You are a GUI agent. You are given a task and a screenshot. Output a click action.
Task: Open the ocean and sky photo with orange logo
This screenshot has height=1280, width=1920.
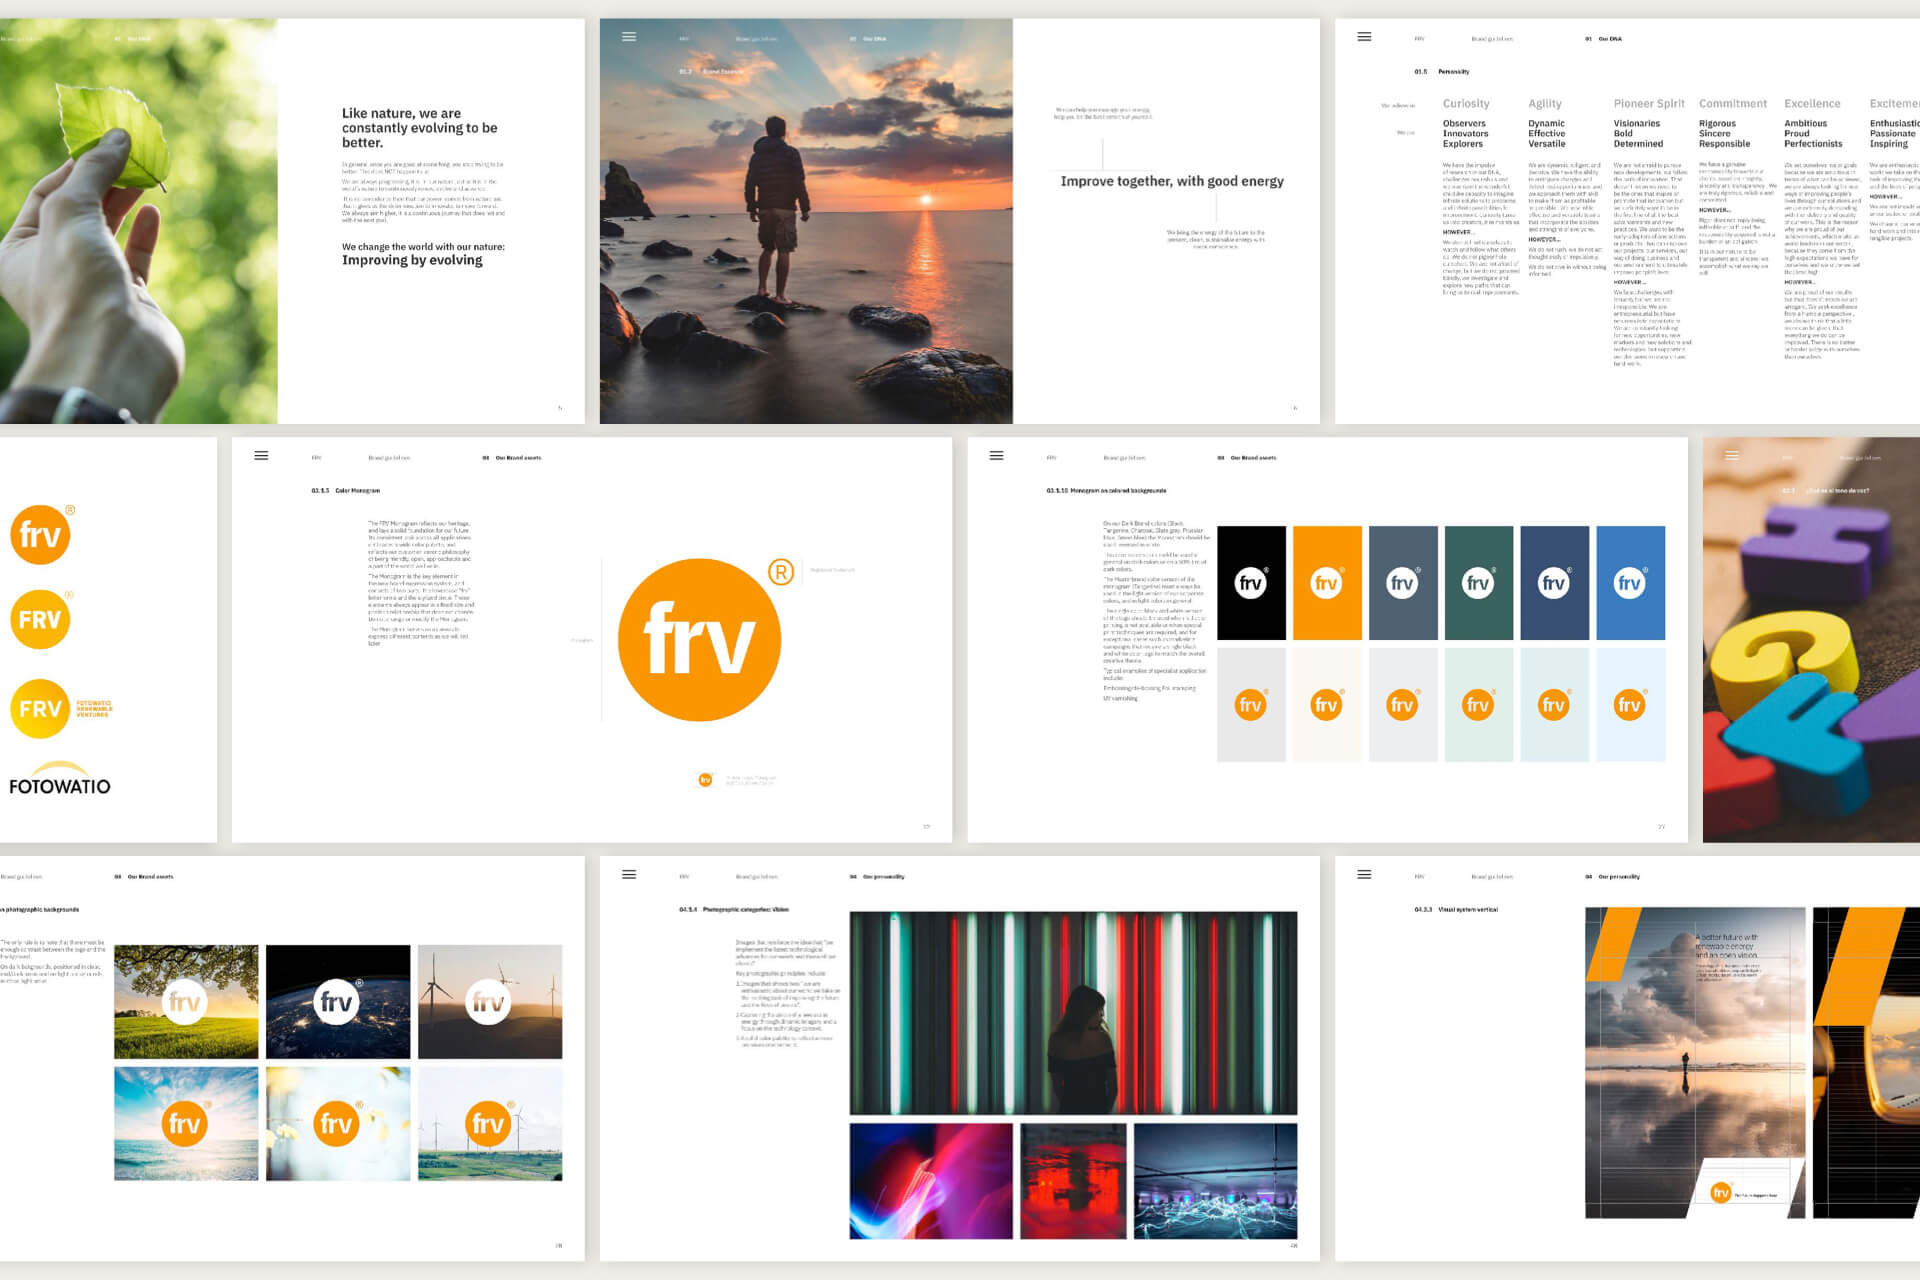coord(186,1124)
